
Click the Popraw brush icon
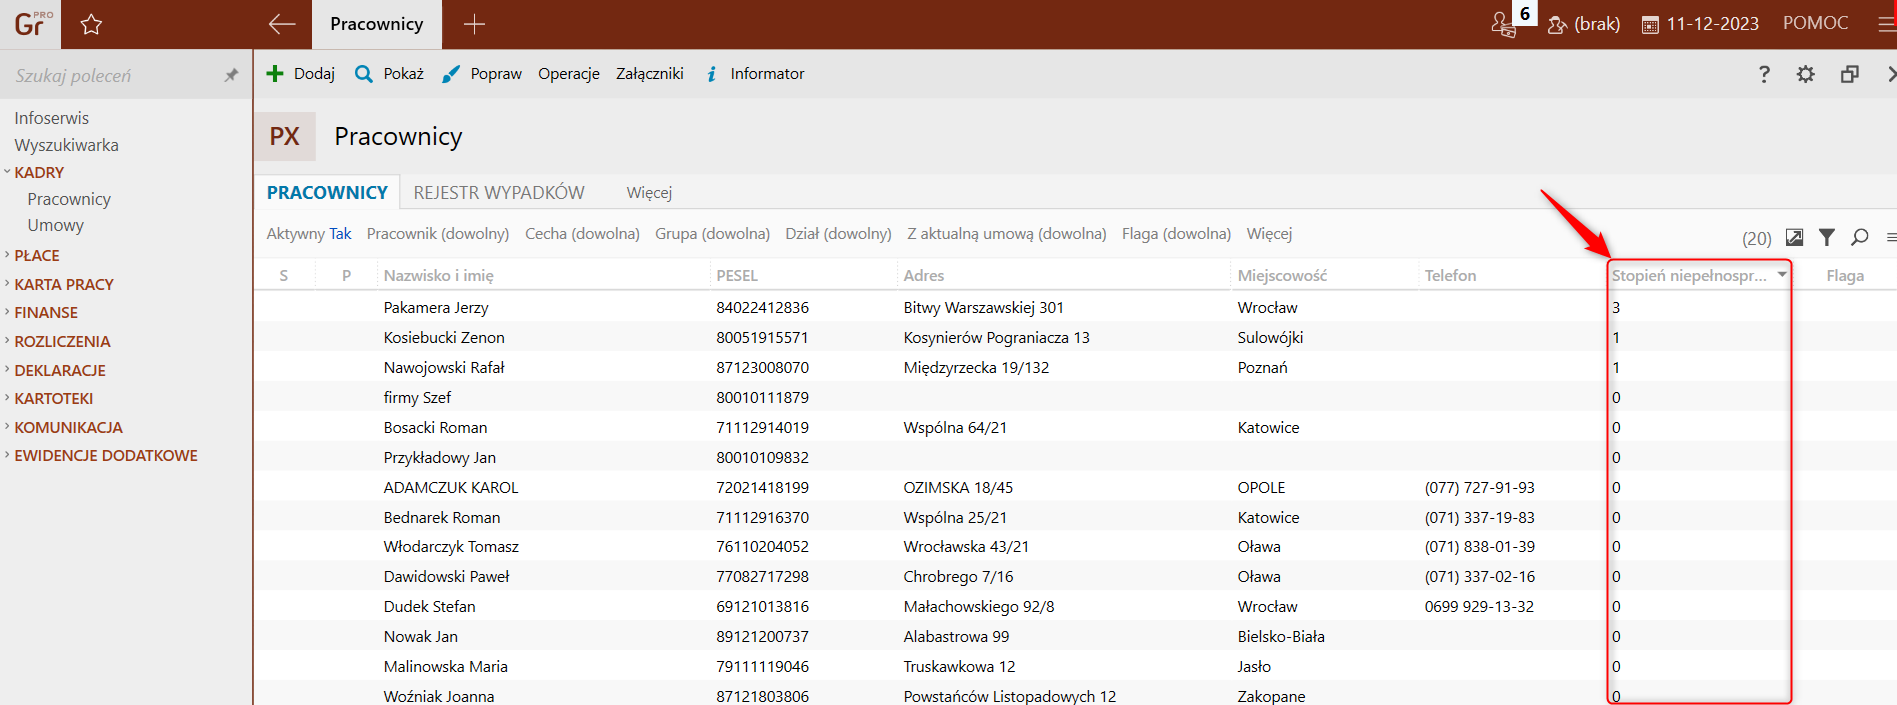tap(451, 74)
